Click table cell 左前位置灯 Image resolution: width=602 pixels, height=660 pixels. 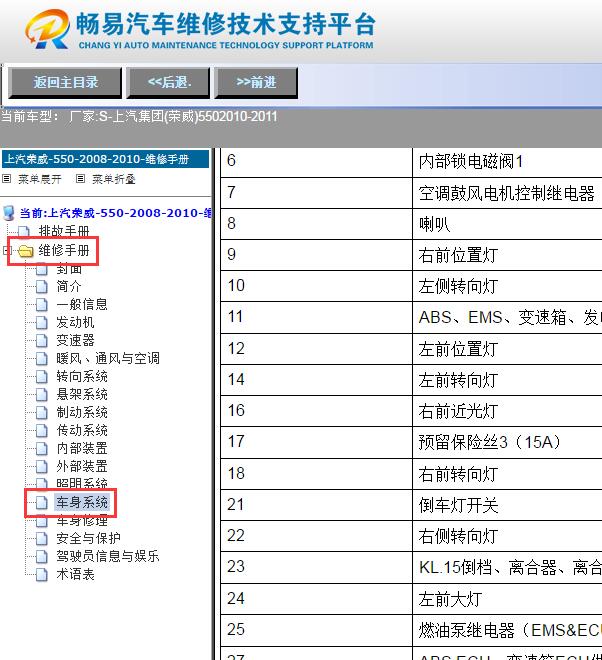tap(507, 349)
